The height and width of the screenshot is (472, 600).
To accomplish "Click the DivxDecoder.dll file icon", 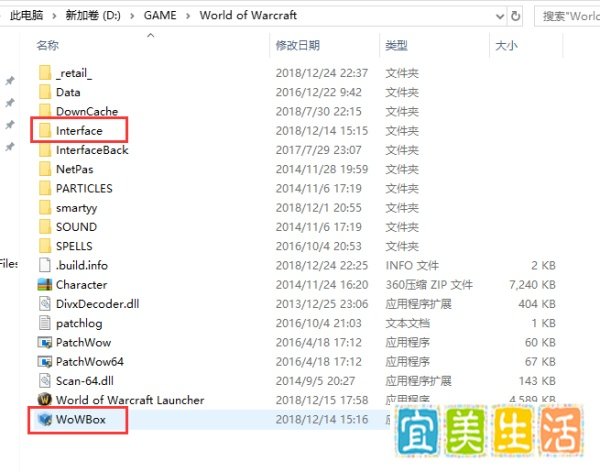I will point(45,304).
